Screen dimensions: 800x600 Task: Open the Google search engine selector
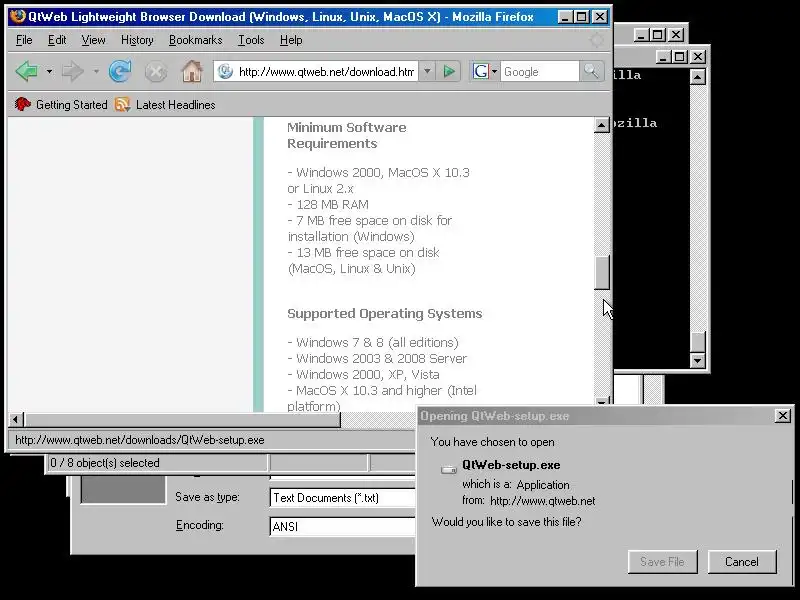[x=485, y=71]
